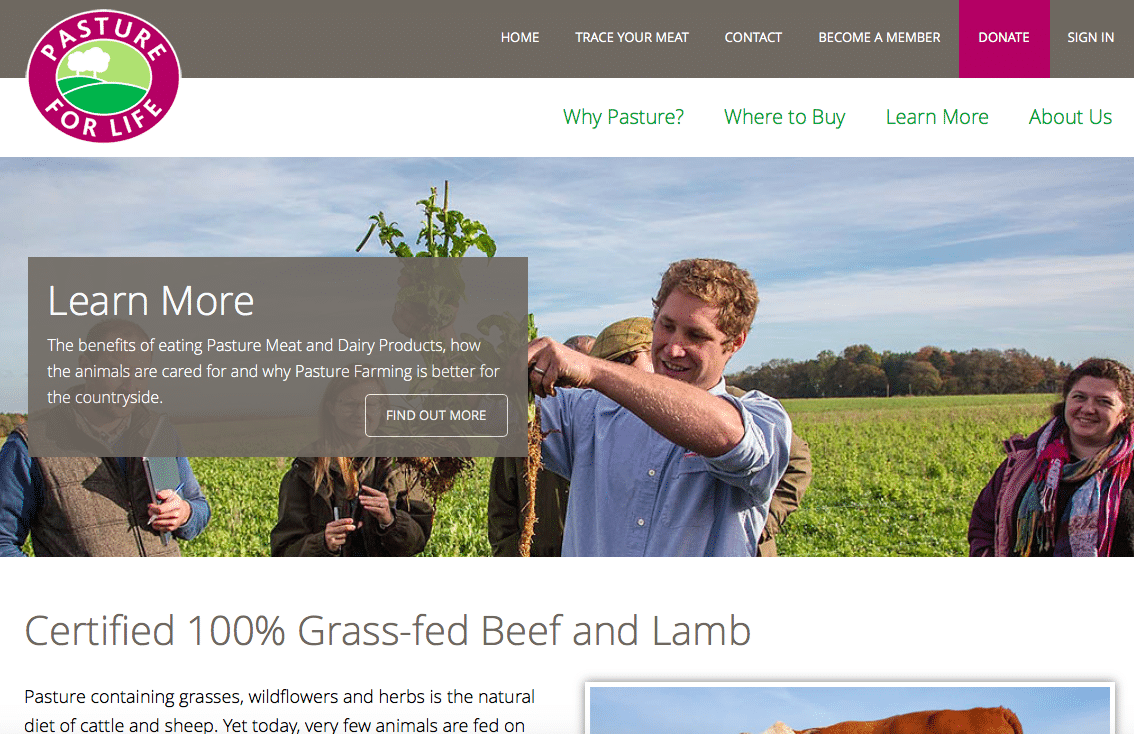Go to Trace Your Meat page
Viewport: 1134px width, 734px height.
click(632, 38)
